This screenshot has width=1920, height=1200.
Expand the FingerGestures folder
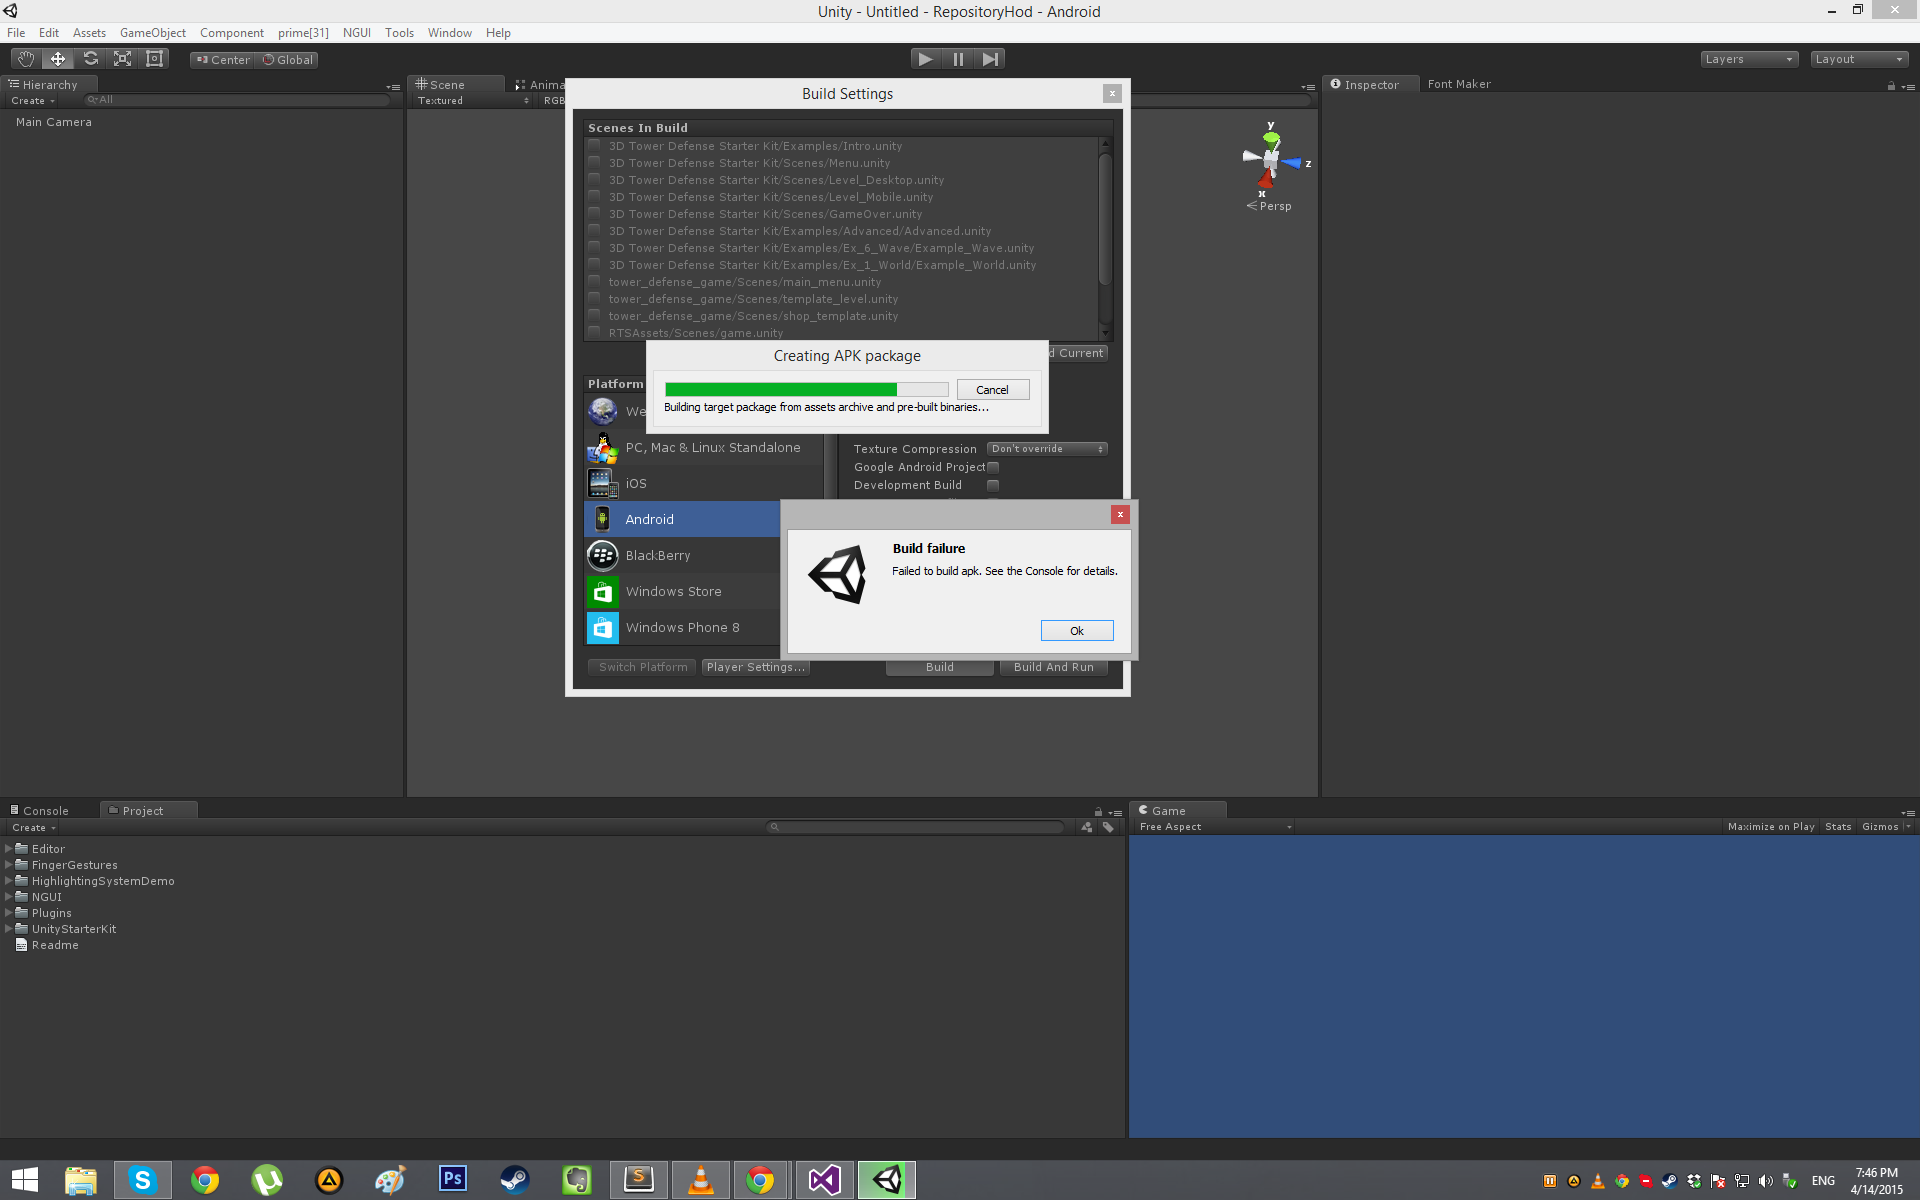pos(9,865)
